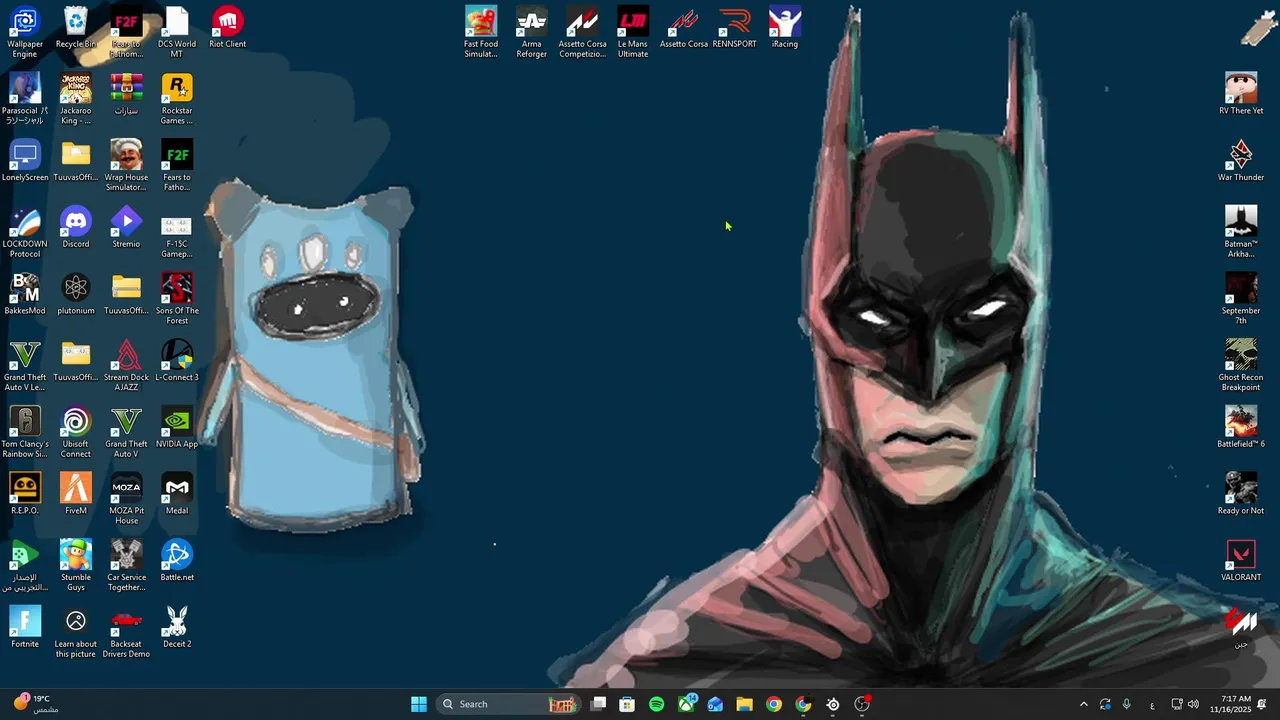Open volume control in tray
Viewport: 1280px width, 720px height.
pos(1193,704)
